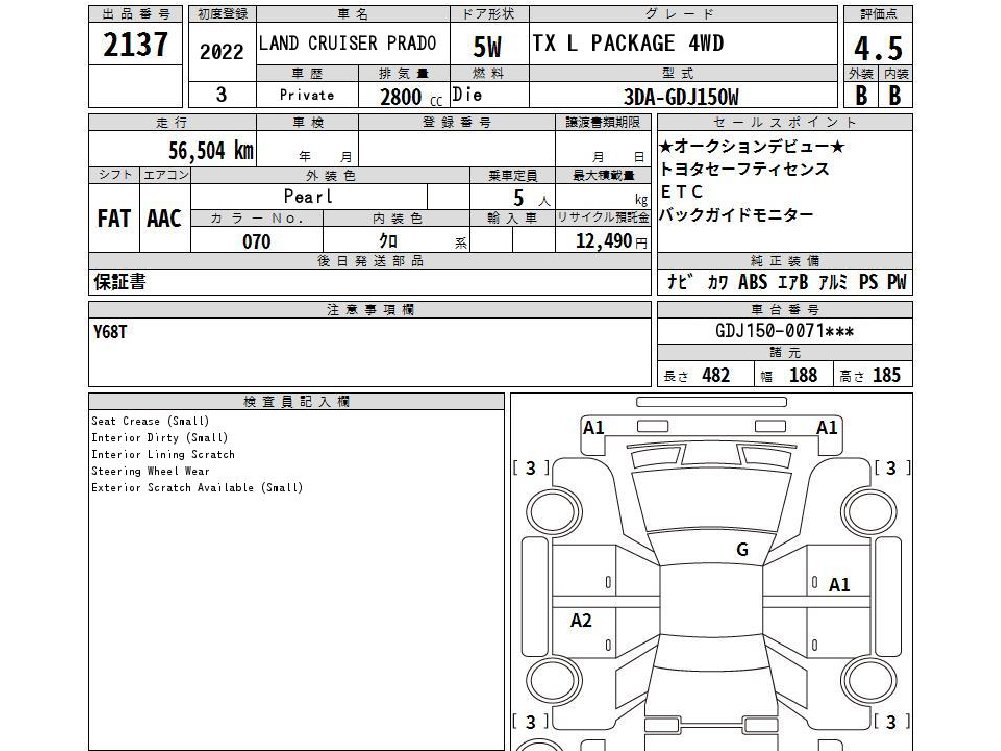Click the width value 188
Viewport: 1001px width, 751px height.
(802, 375)
